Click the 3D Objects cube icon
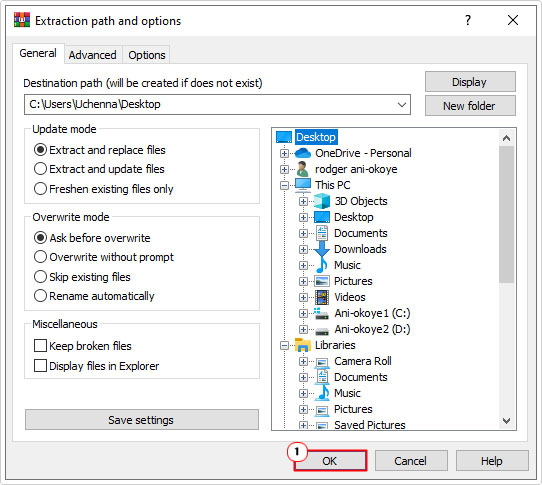 coord(322,201)
